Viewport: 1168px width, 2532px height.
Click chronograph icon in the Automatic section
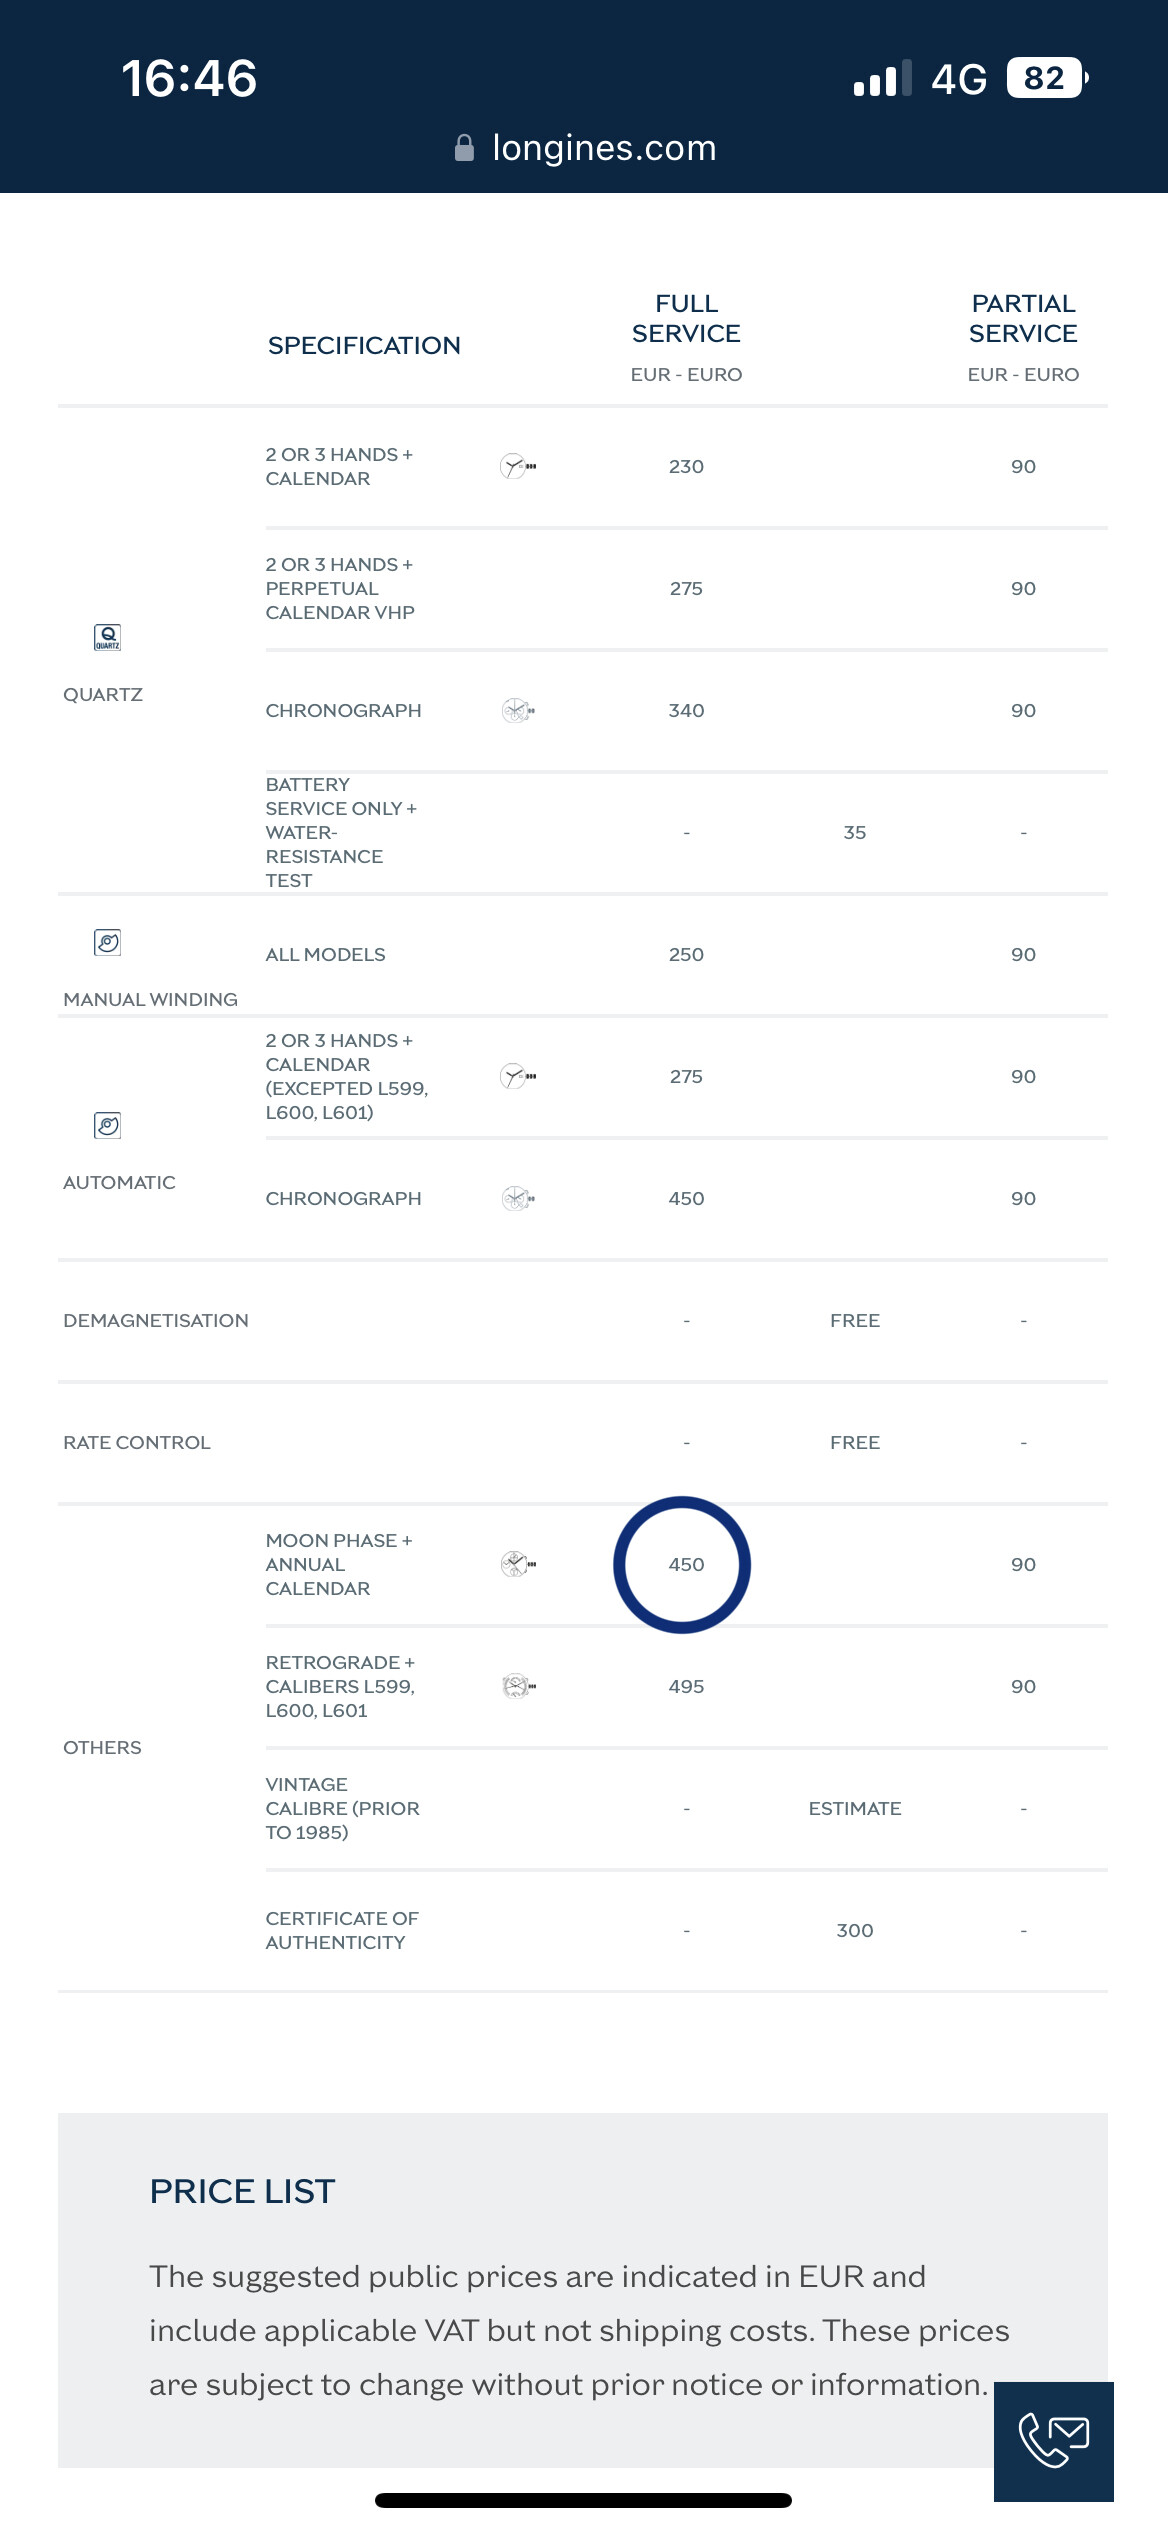pyautogui.click(x=517, y=1198)
